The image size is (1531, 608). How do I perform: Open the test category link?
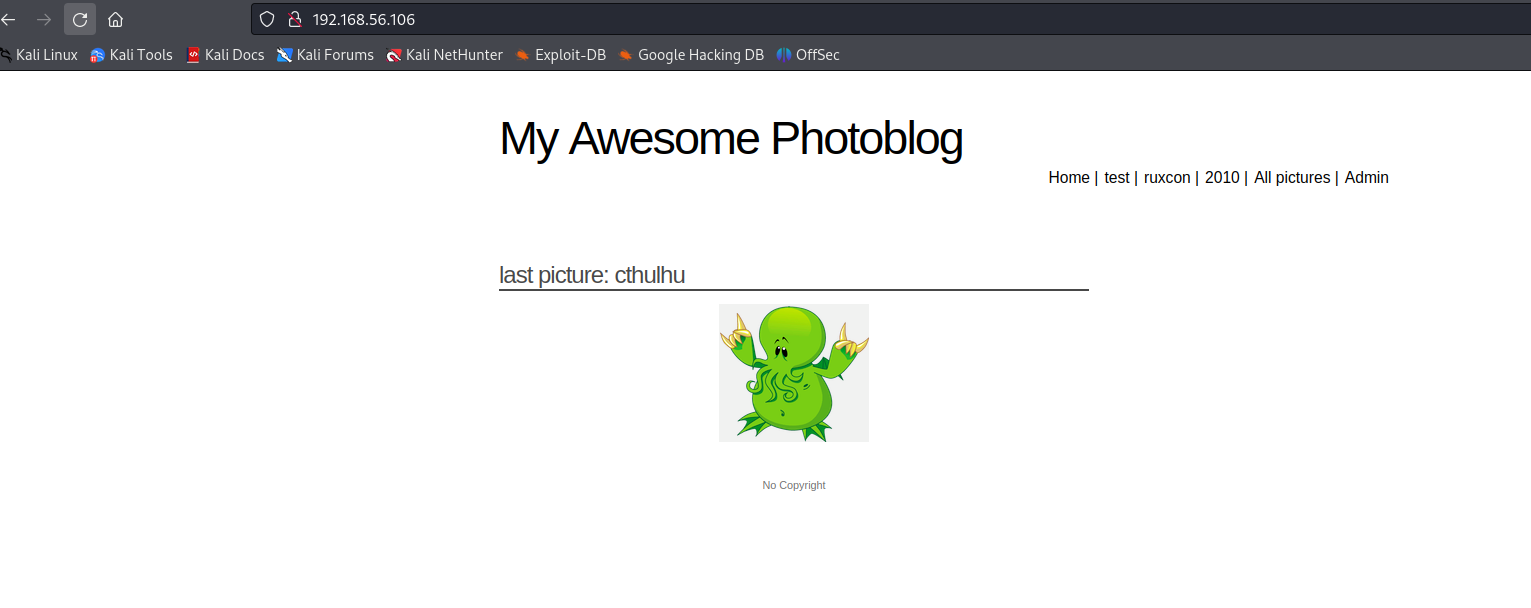pyautogui.click(x=1117, y=177)
